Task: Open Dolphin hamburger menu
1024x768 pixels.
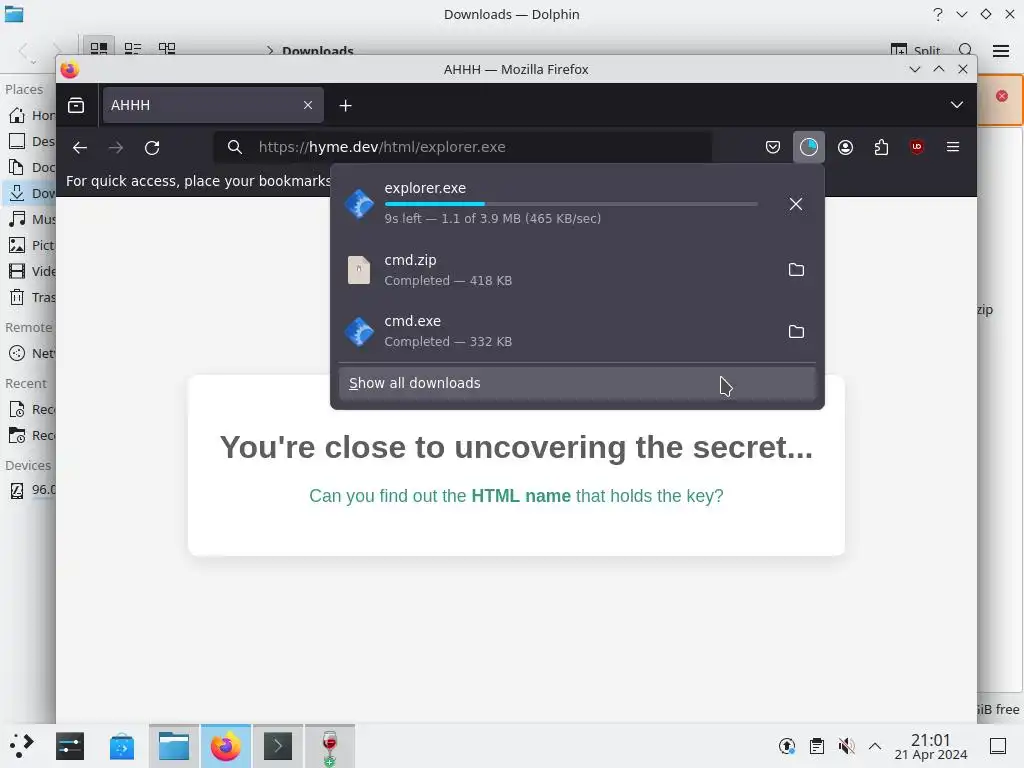Action: (1001, 50)
